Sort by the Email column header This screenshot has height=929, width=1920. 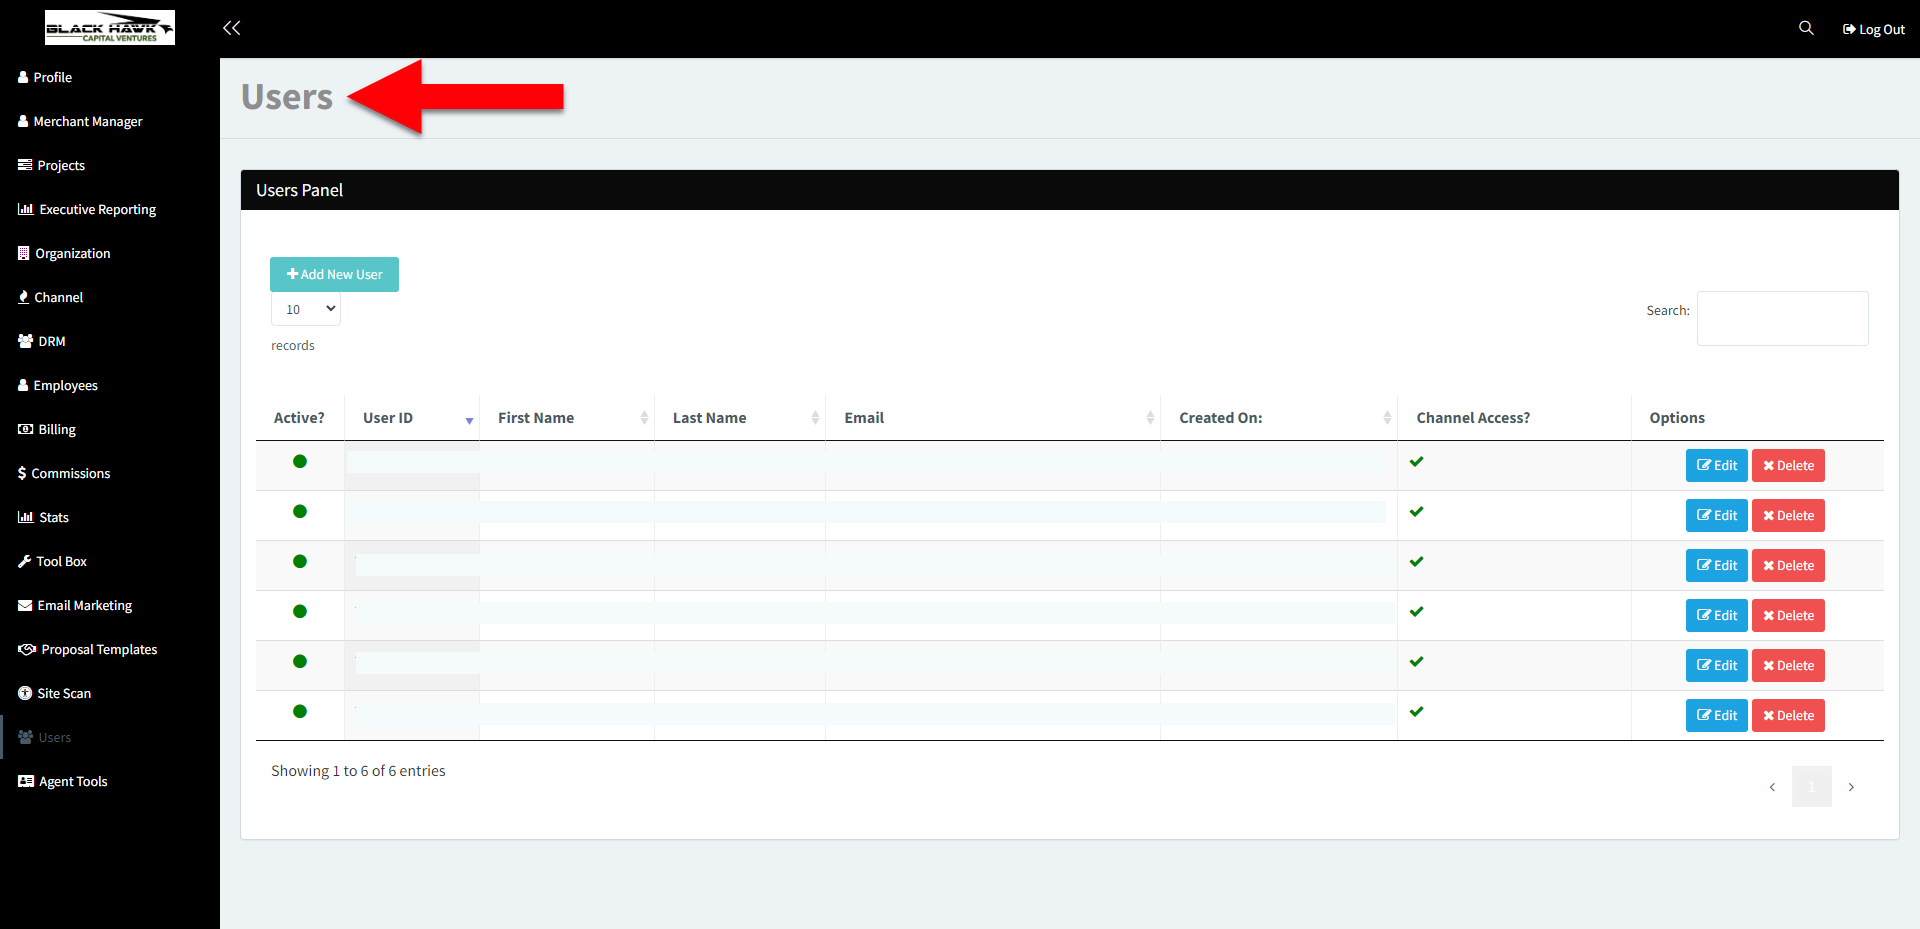(993, 418)
